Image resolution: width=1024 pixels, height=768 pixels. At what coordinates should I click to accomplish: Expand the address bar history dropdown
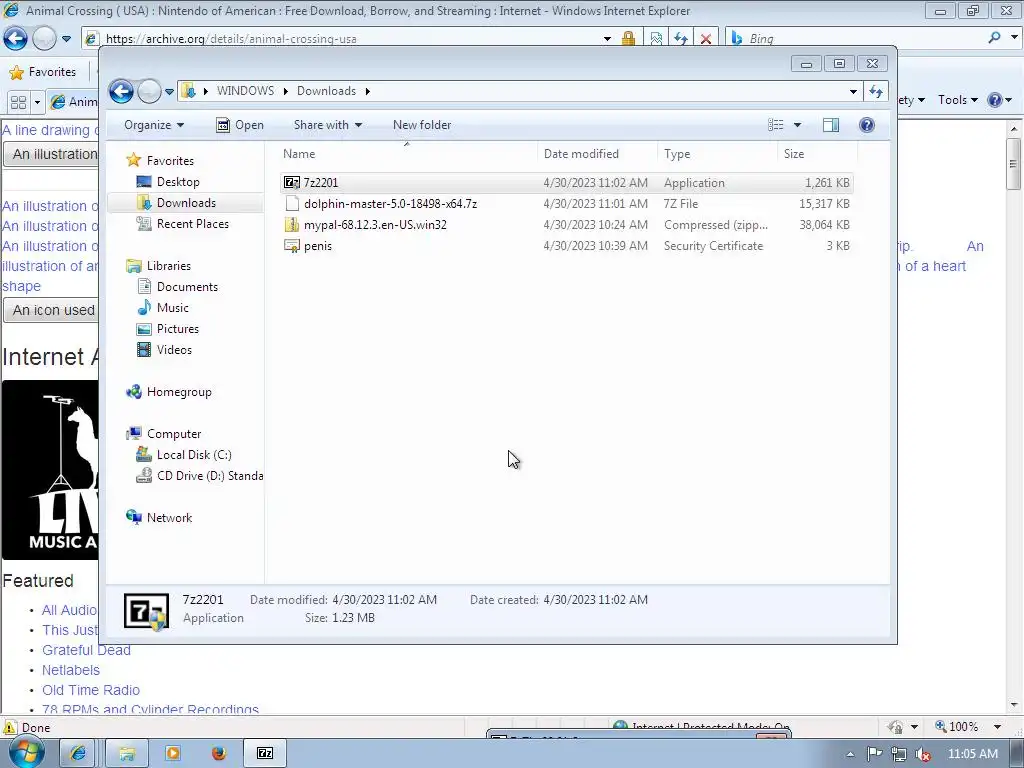click(x=853, y=91)
